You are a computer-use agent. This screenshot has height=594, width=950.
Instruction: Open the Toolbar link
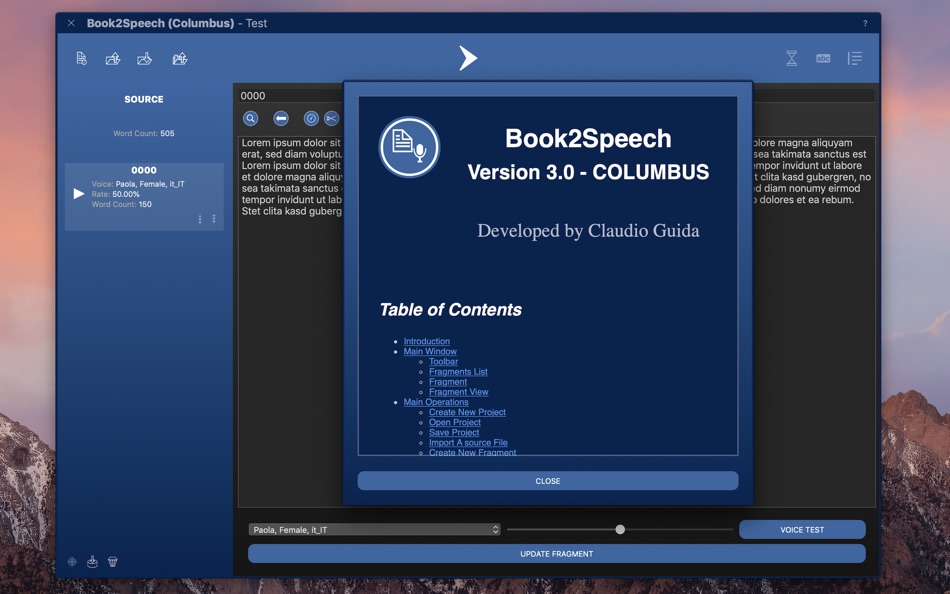coord(443,362)
